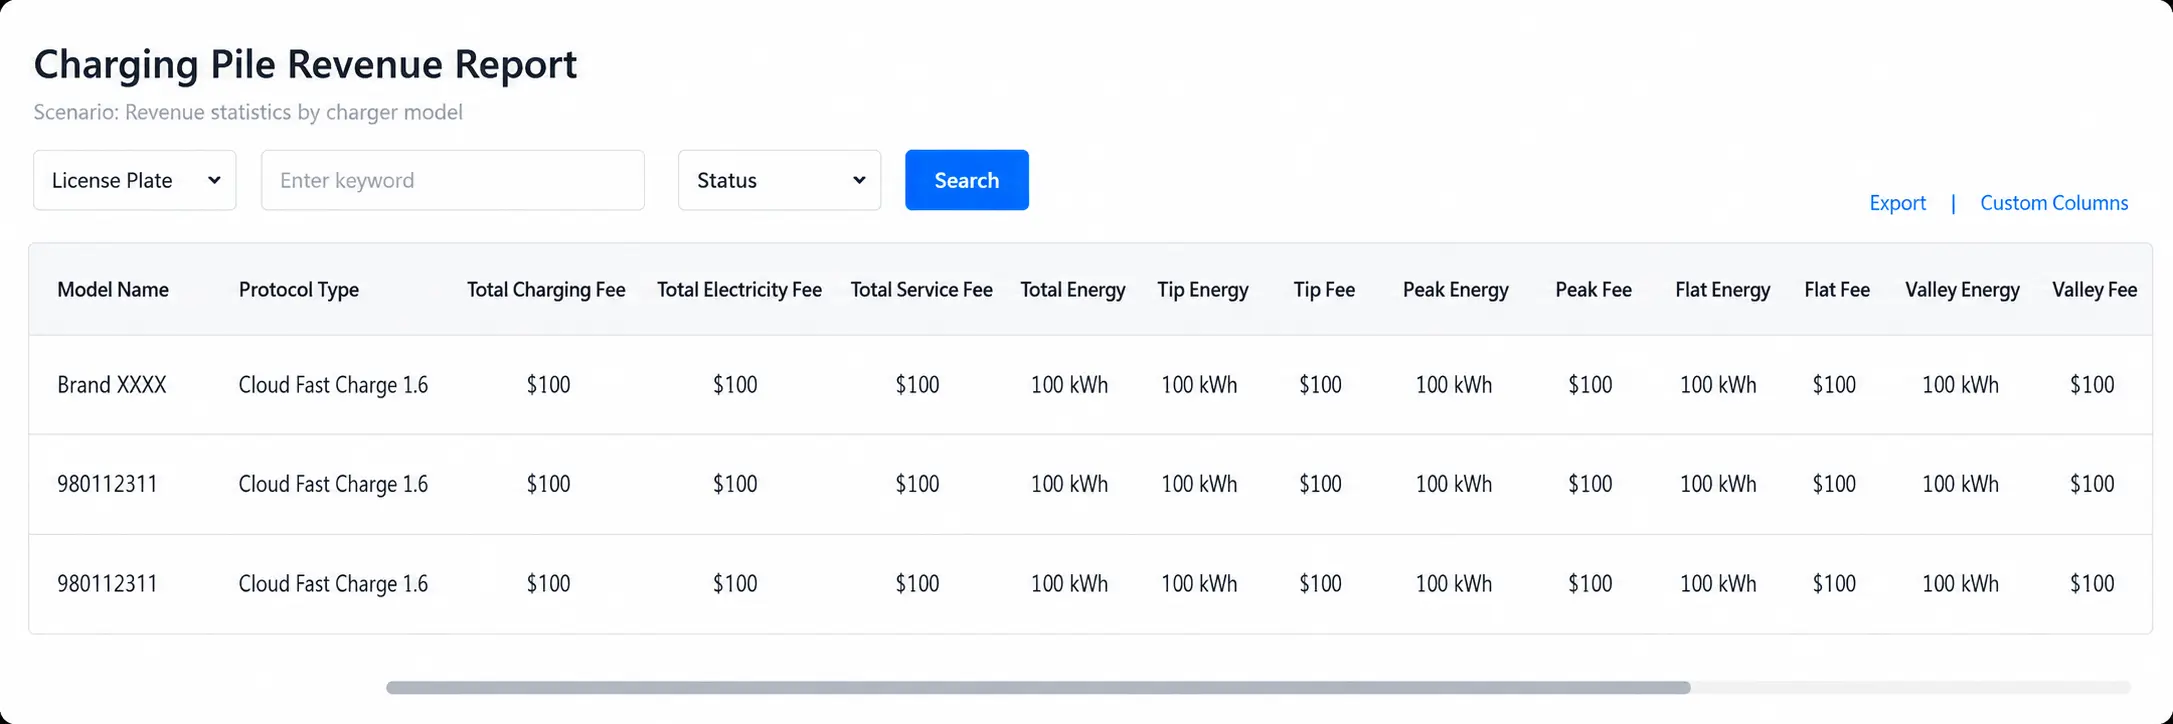The image size is (2173, 724).
Task: Select the Total Service Fee header
Action: tap(921, 290)
